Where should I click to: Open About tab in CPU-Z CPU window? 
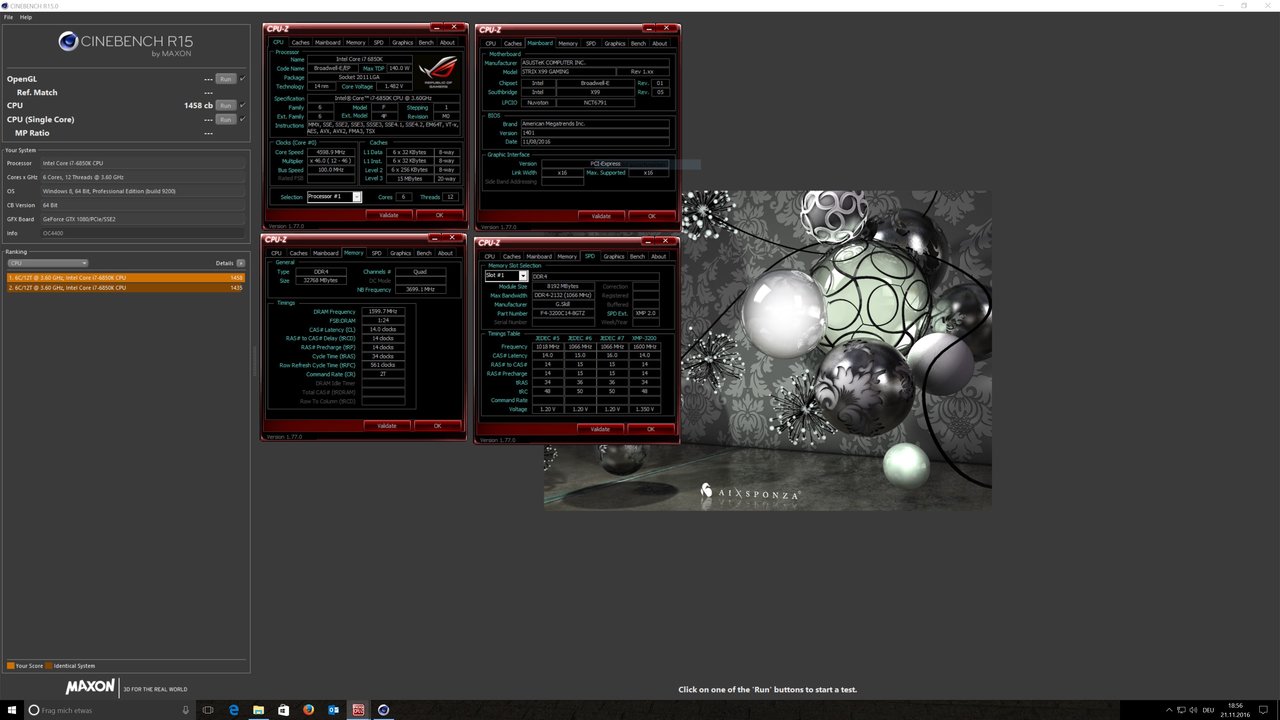coord(447,43)
